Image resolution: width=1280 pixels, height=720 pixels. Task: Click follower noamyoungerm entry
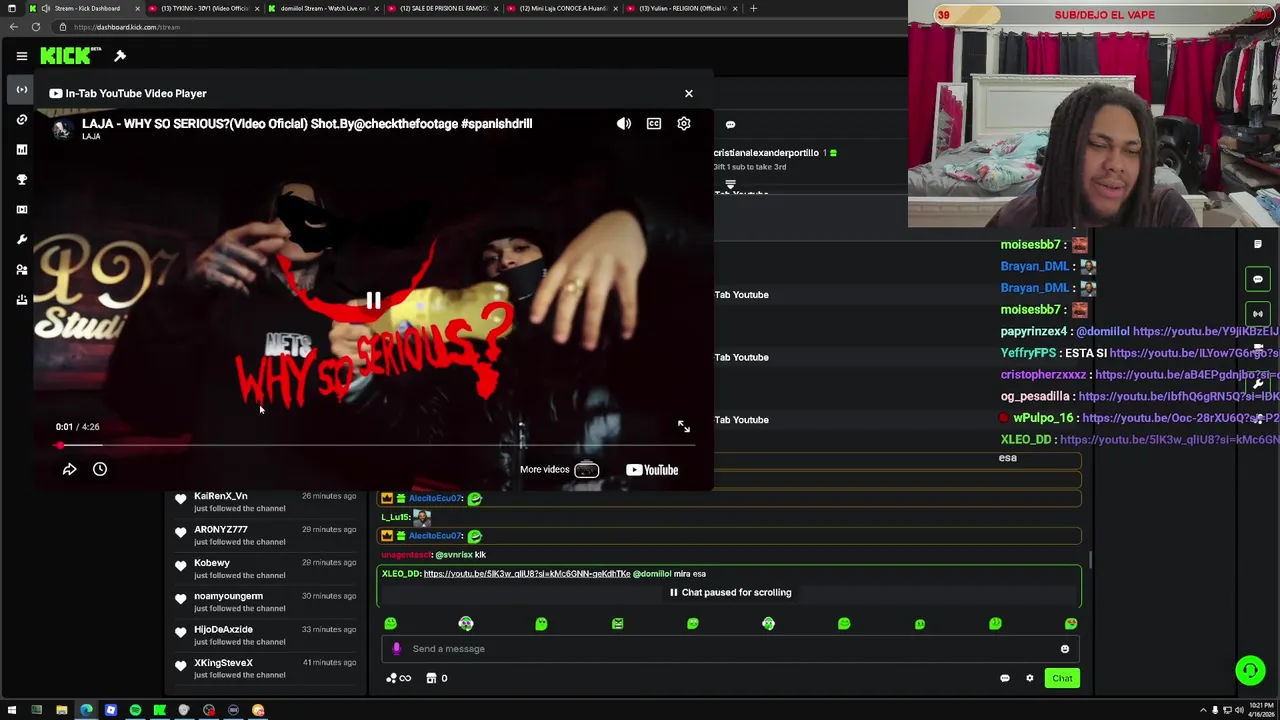tap(266, 601)
